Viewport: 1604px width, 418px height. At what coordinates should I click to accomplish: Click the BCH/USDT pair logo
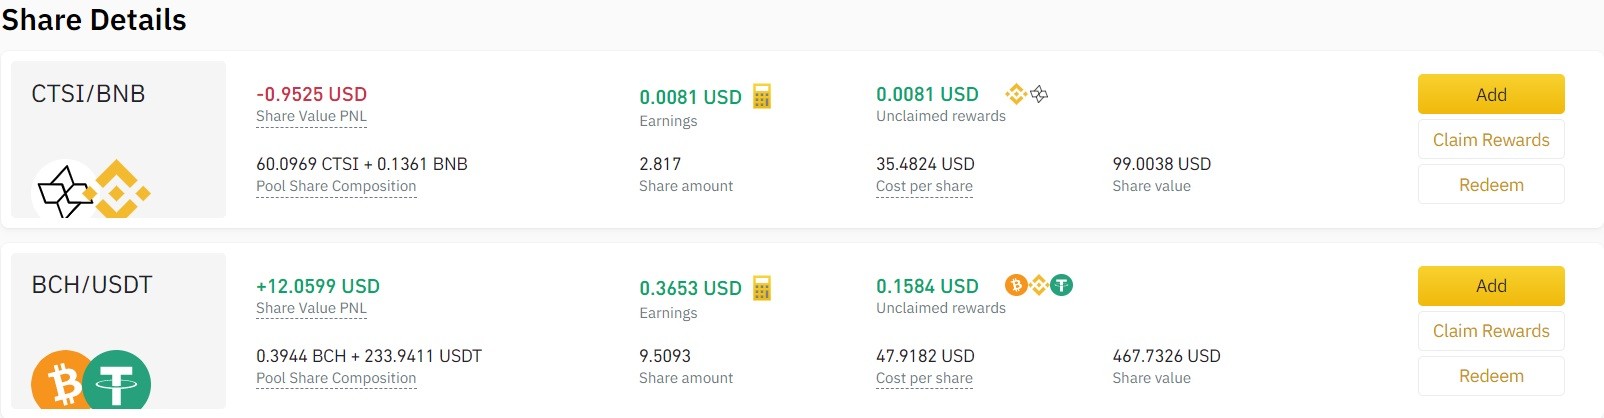pyautogui.click(x=92, y=380)
